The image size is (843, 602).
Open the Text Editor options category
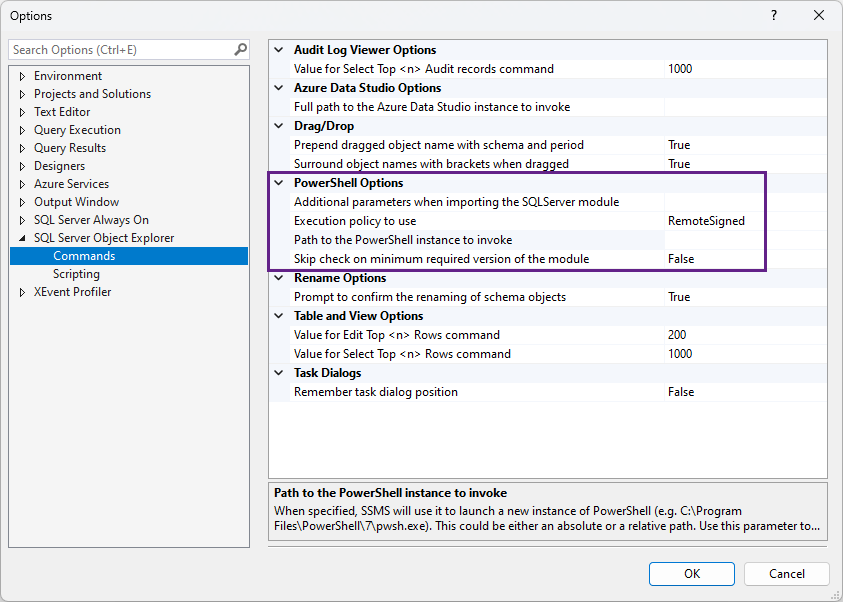(62, 112)
